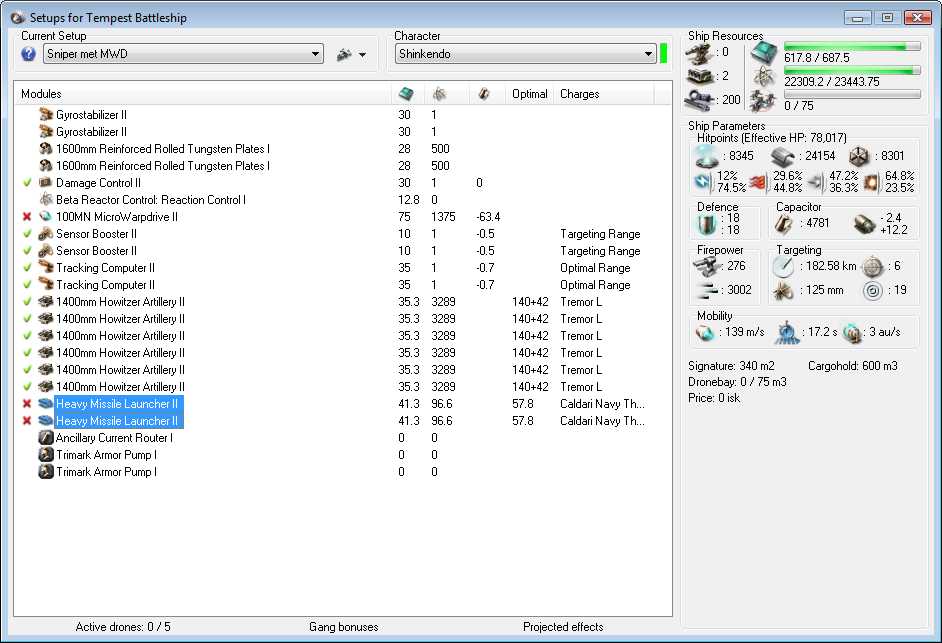Select the first Heavy Missile Launcher II row

coord(117,404)
